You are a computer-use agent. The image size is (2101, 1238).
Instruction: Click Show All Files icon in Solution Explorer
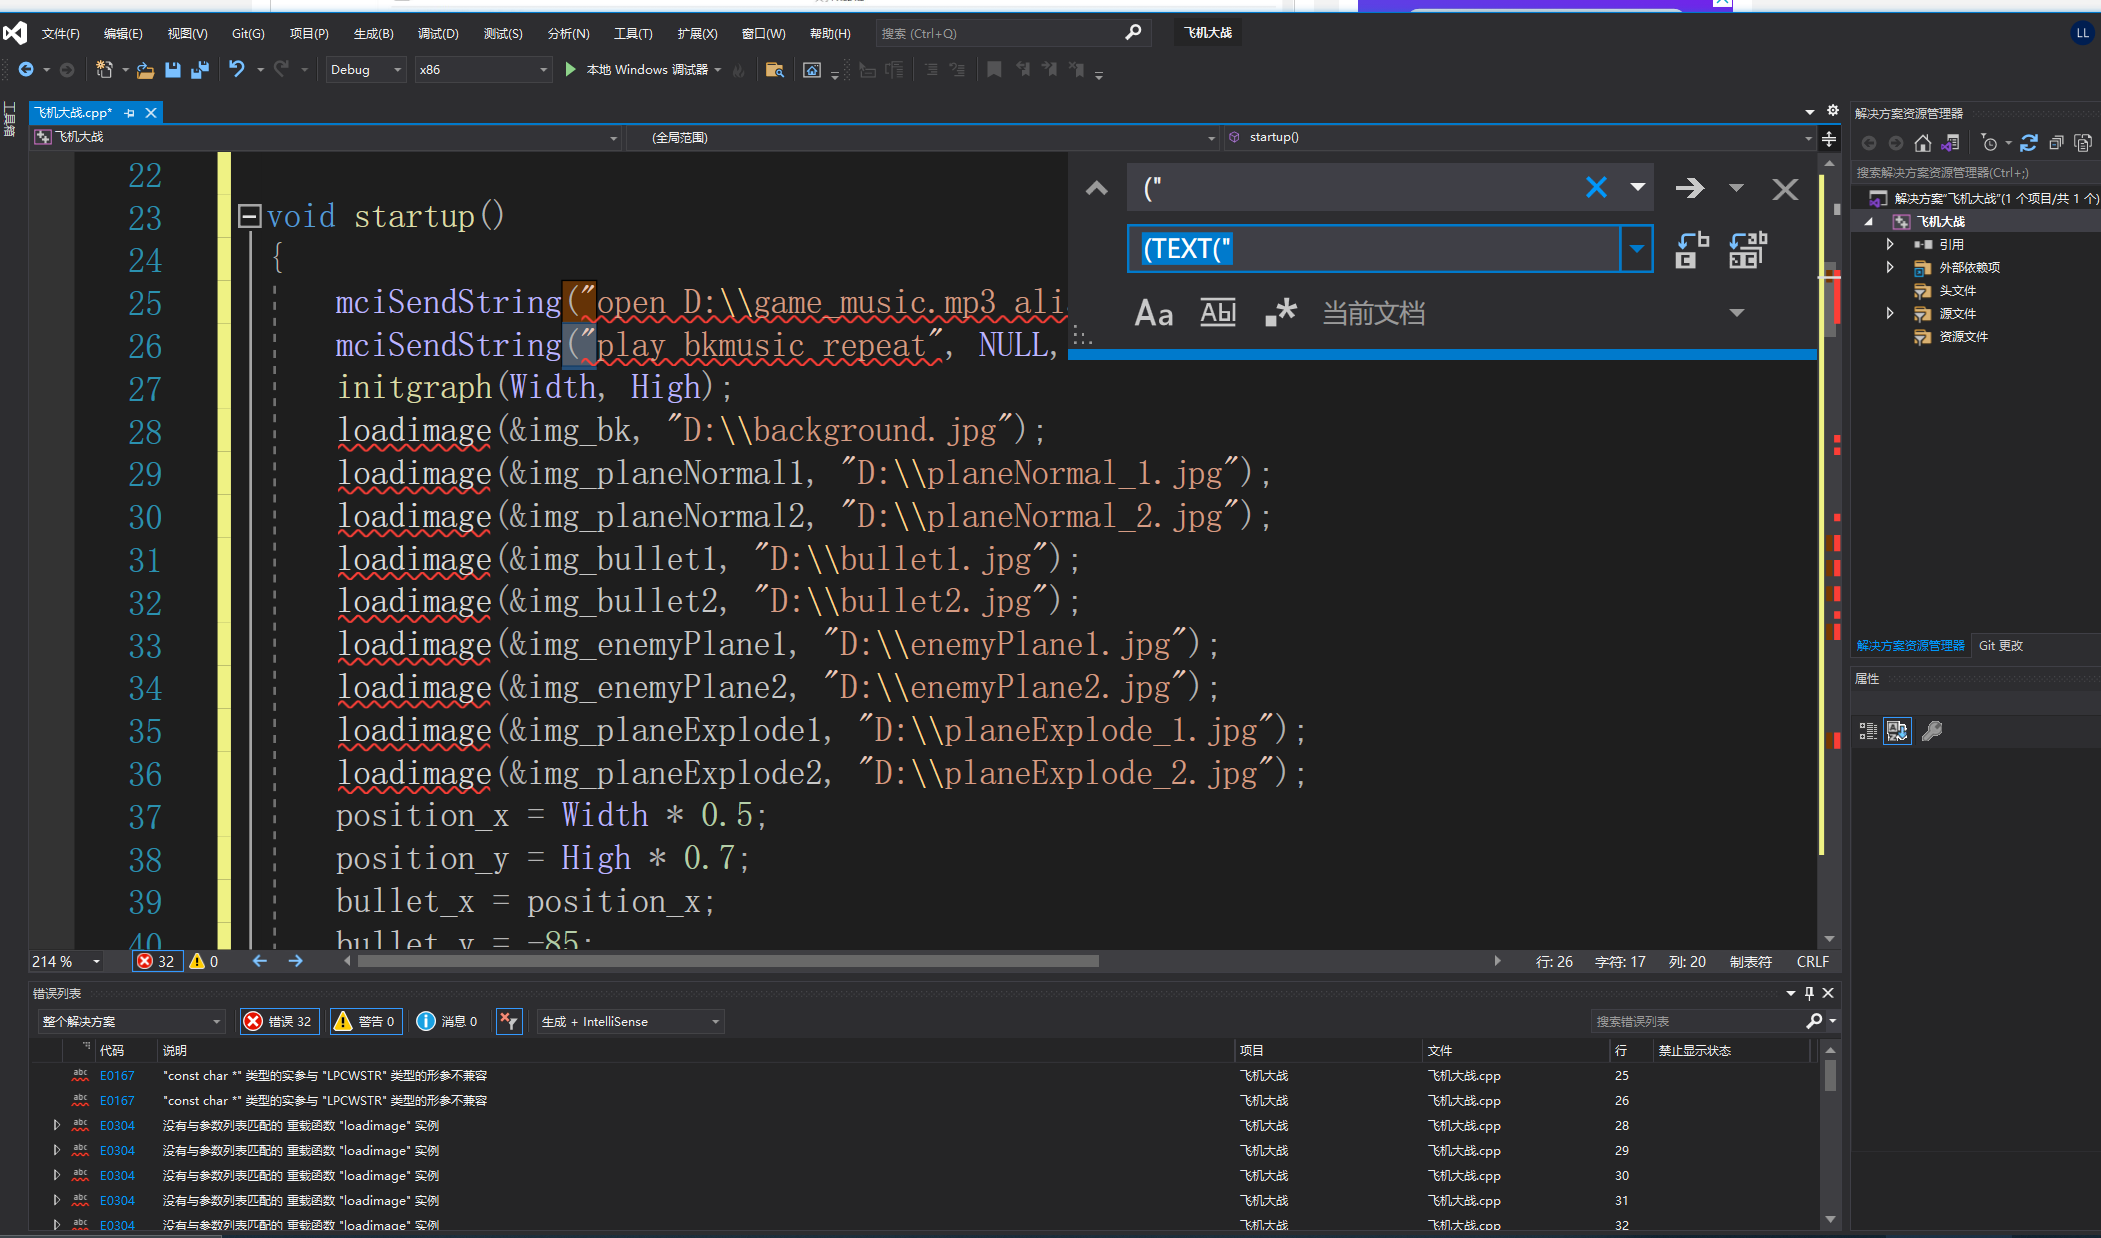(x=2083, y=143)
